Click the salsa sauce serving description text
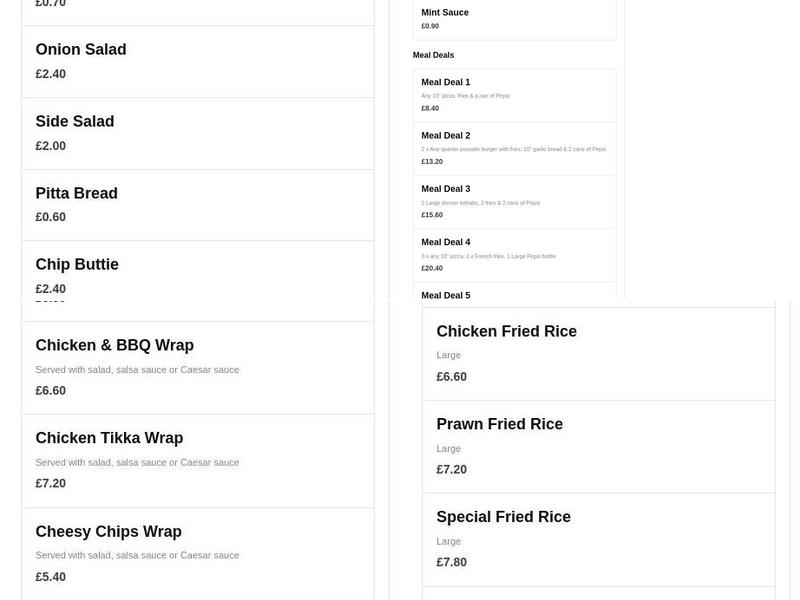This screenshot has width=800, height=600. coord(137,369)
